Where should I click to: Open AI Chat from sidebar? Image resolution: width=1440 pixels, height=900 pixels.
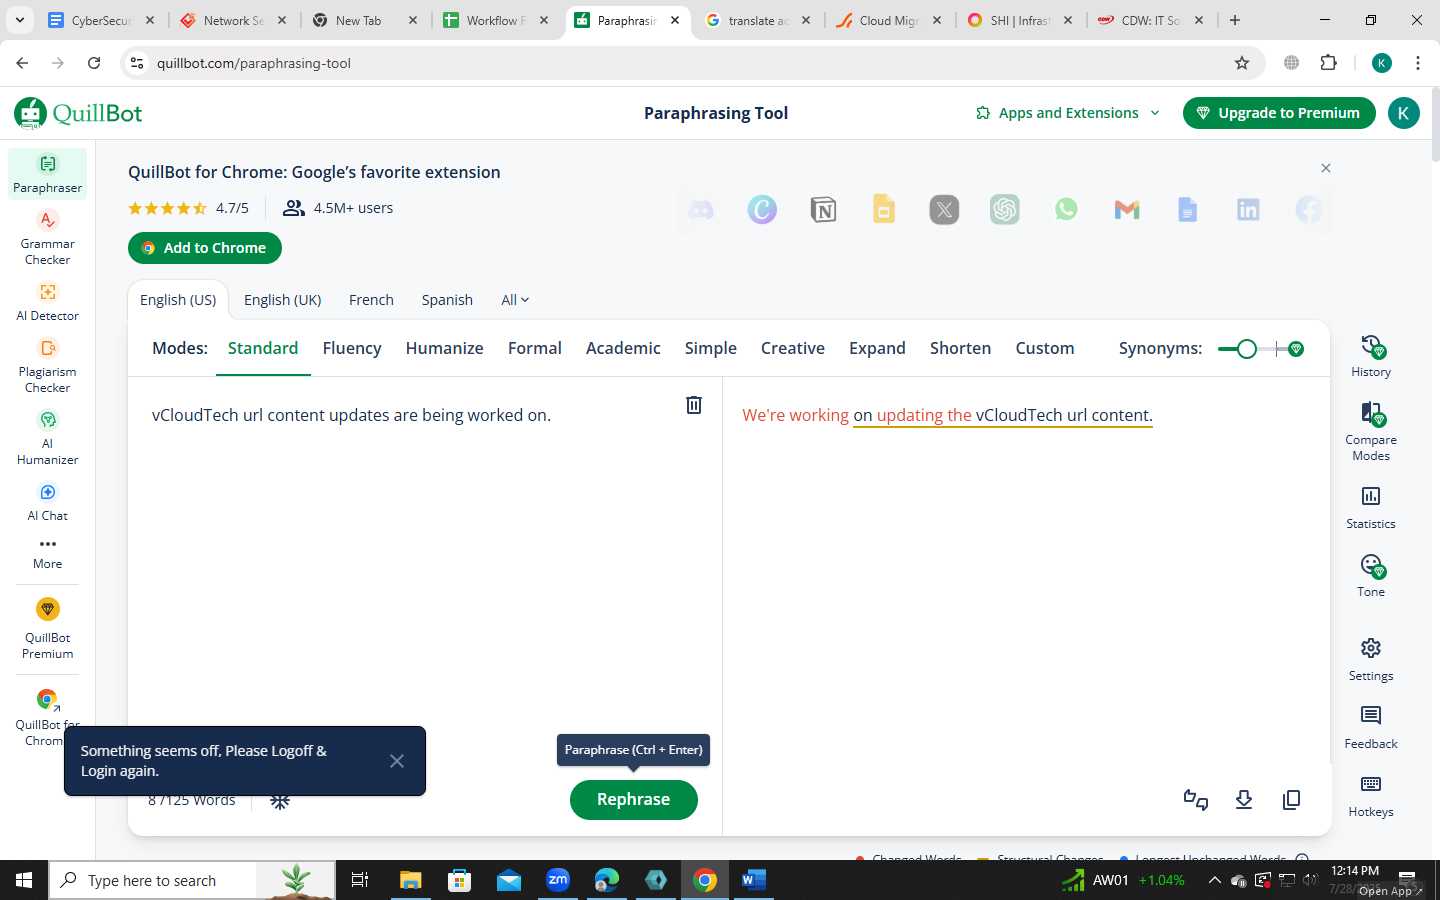tap(47, 501)
